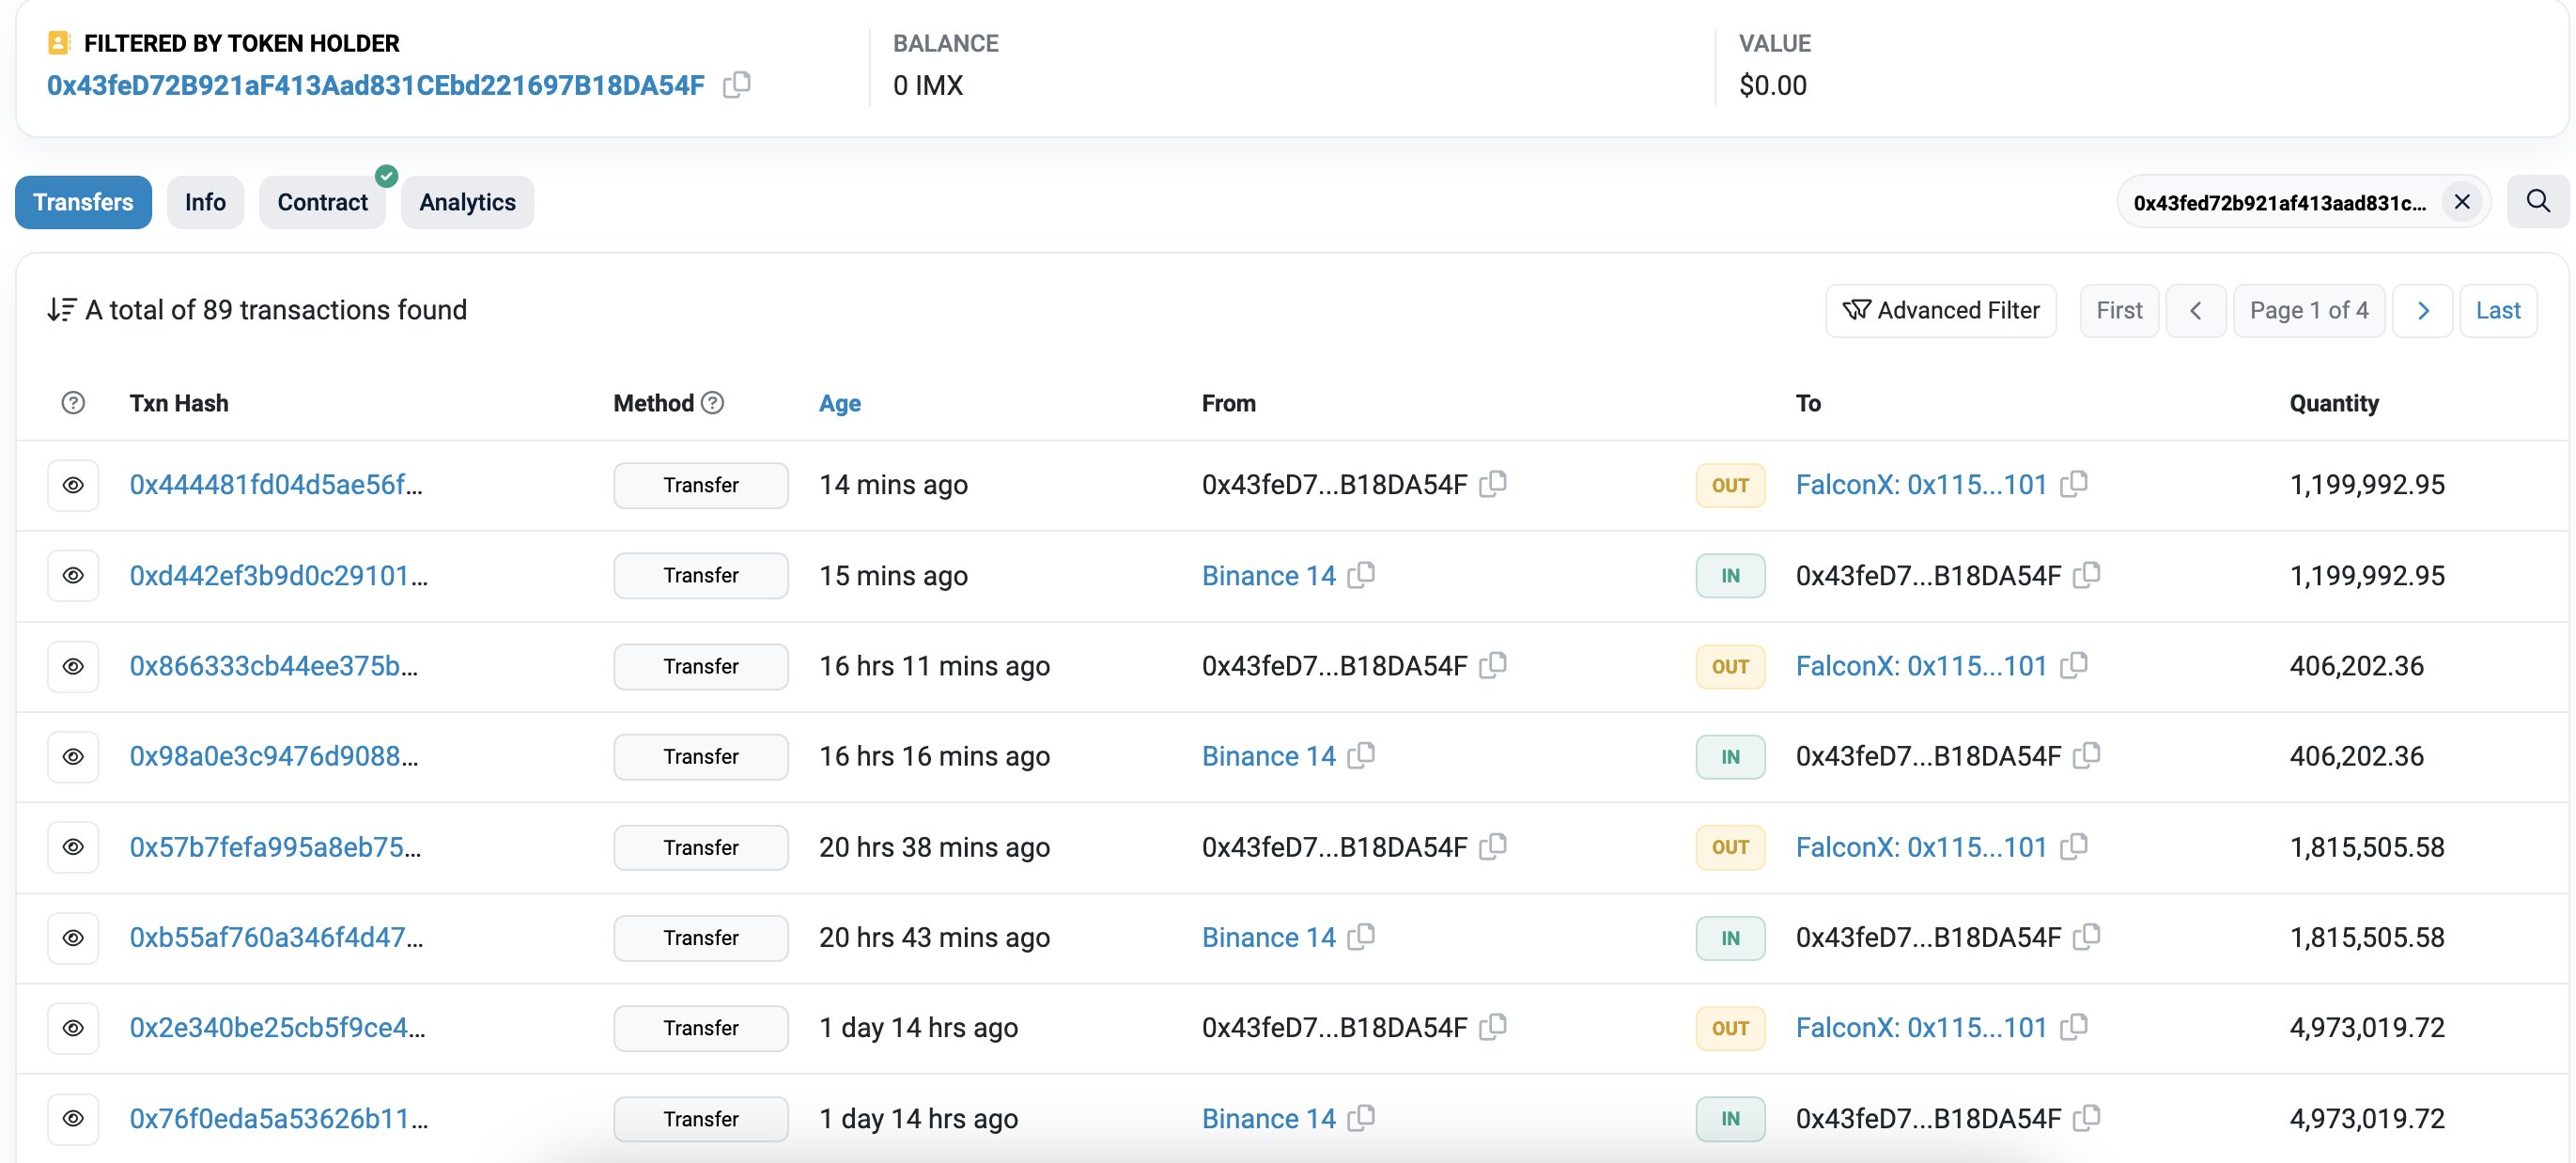Preview transaction 0x2e340be25cb5f9ce4 with eye icon
The image size is (2576, 1163).
(x=73, y=1028)
